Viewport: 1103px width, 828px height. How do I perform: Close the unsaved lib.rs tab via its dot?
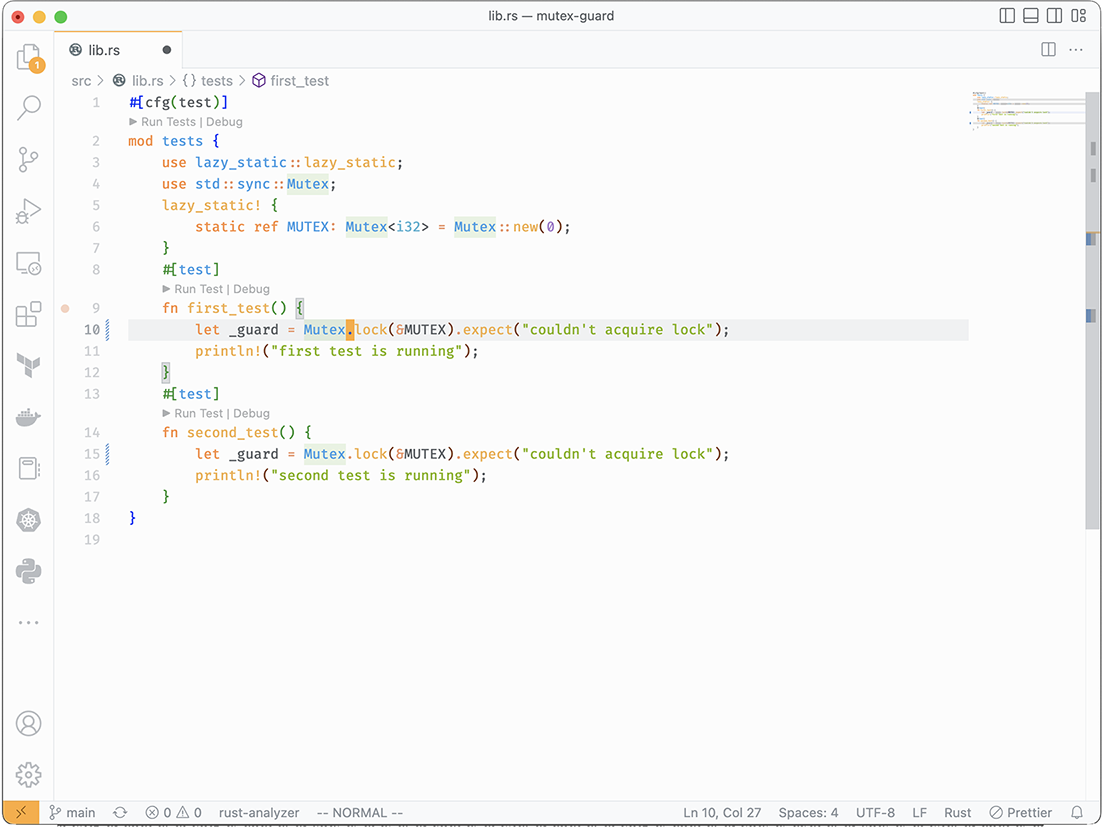click(x=167, y=50)
